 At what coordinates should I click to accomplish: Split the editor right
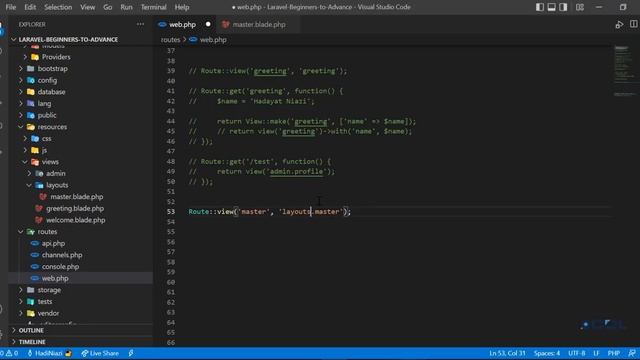tap(633, 24)
